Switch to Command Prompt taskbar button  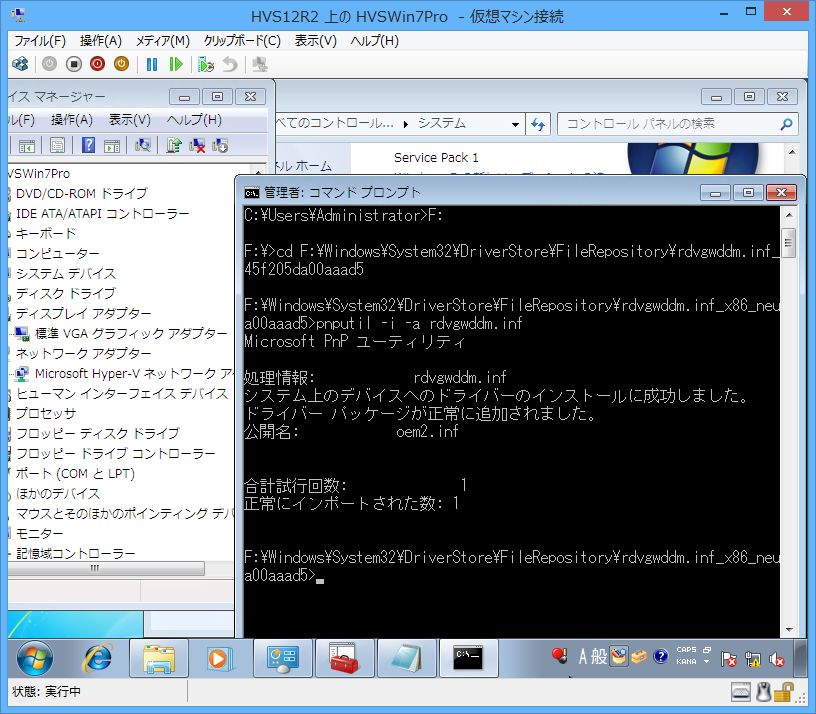pyautogui.click(x=468, y=658)
